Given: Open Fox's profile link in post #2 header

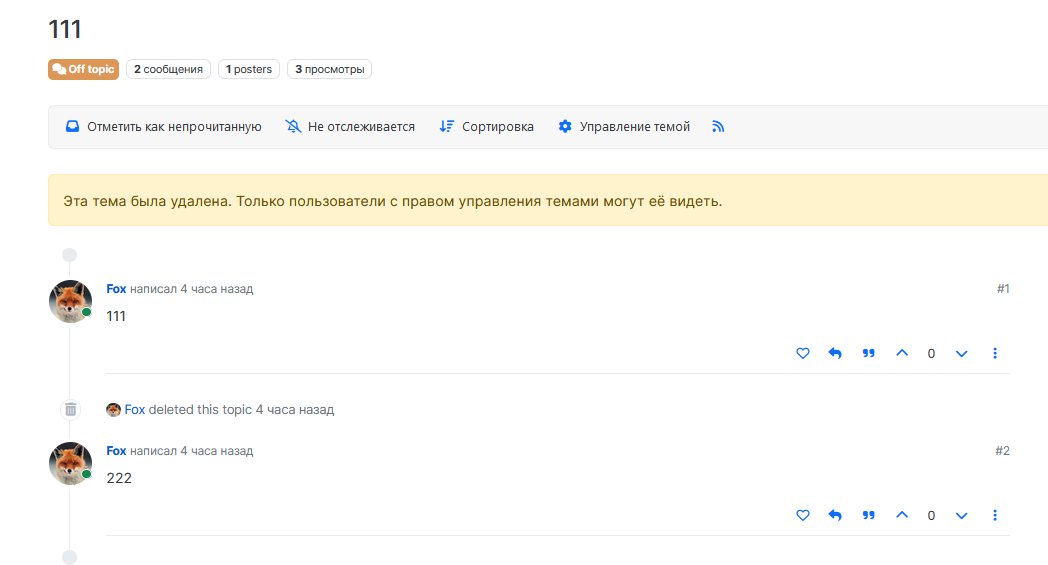Looking at the screenshot, I should (116, 451).
